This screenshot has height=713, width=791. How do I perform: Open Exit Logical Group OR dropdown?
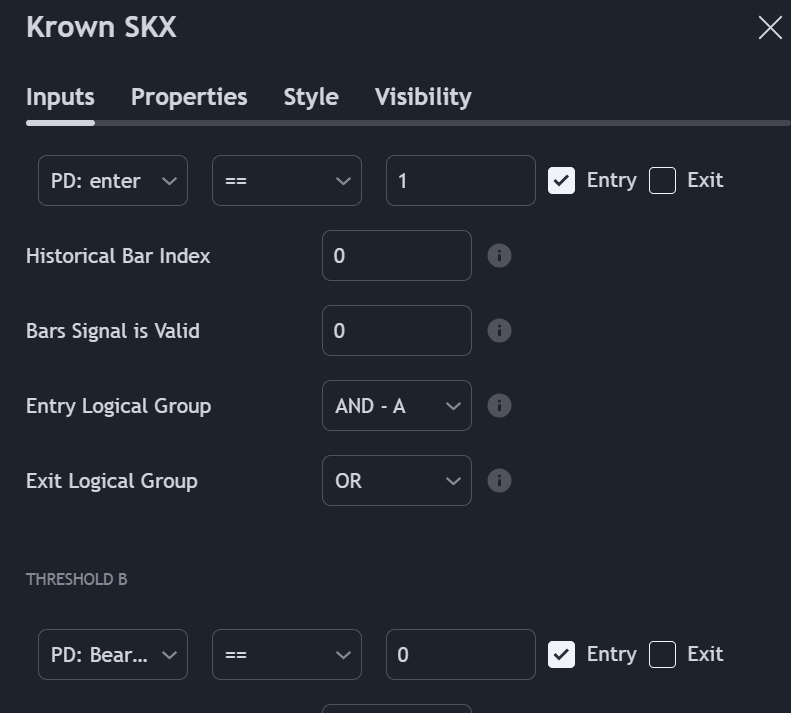(x=397, y=481)
